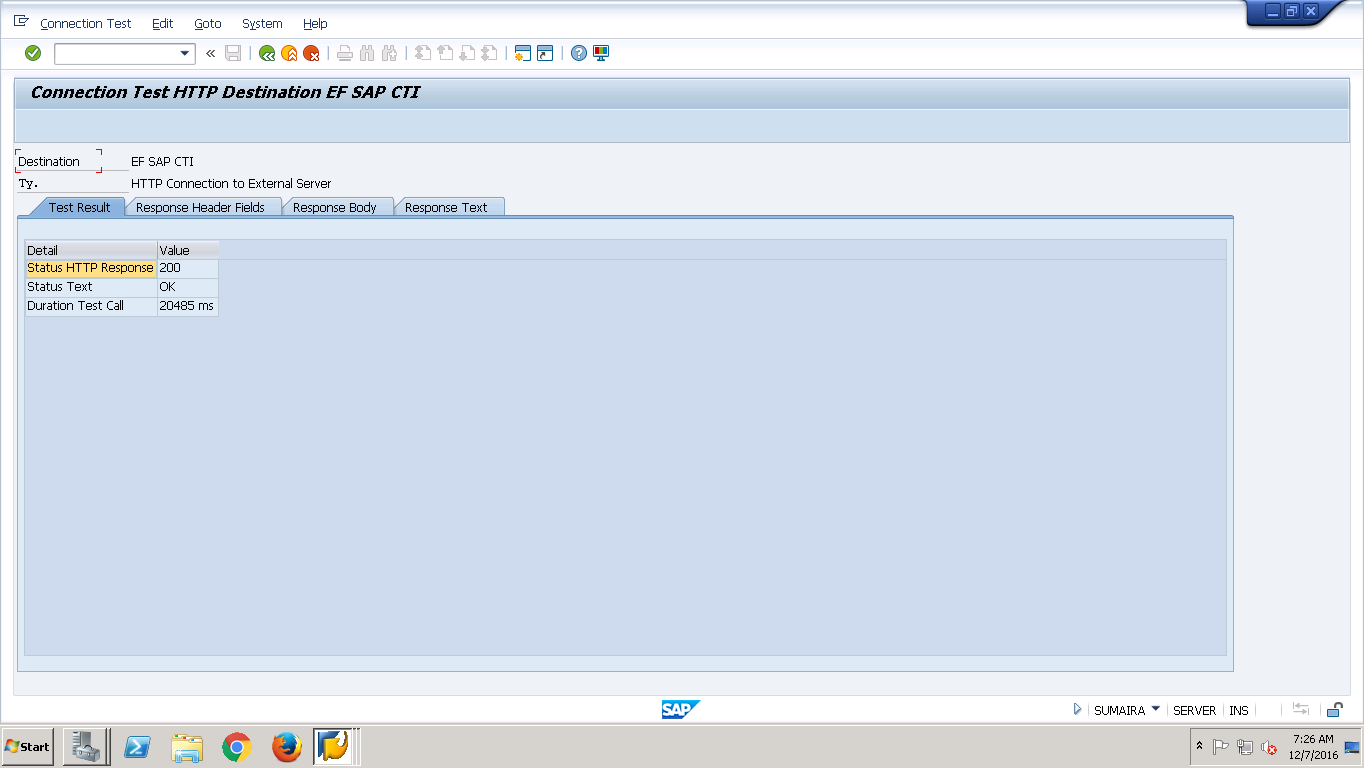Click the Save icon on the toolbar
Screen dimensions: 1364x768
click(232, 53)
